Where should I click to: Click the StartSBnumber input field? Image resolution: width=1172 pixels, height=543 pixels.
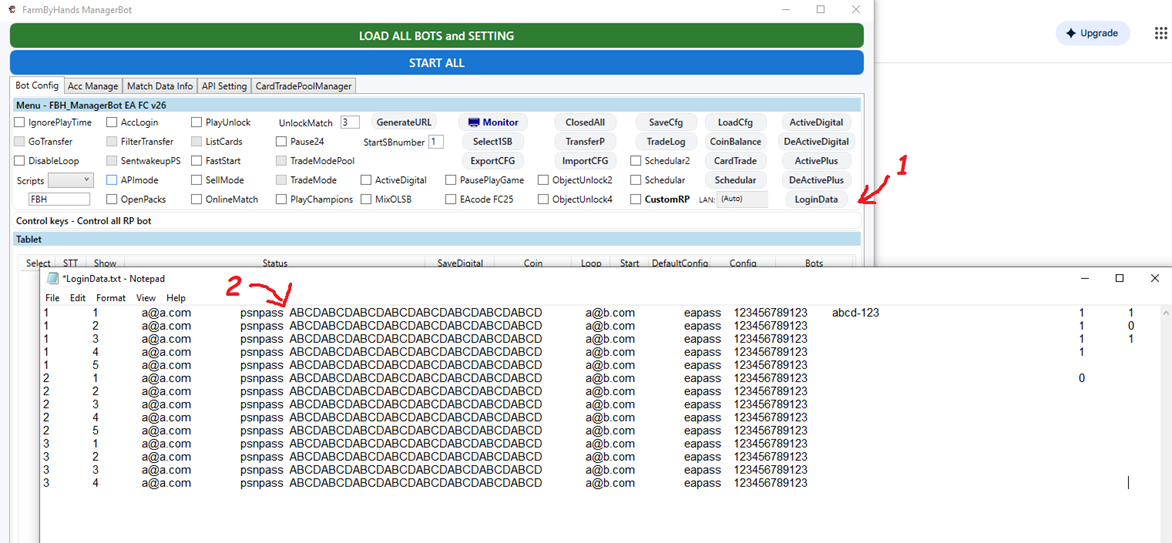pyautogui.click(x=436, y=141)
